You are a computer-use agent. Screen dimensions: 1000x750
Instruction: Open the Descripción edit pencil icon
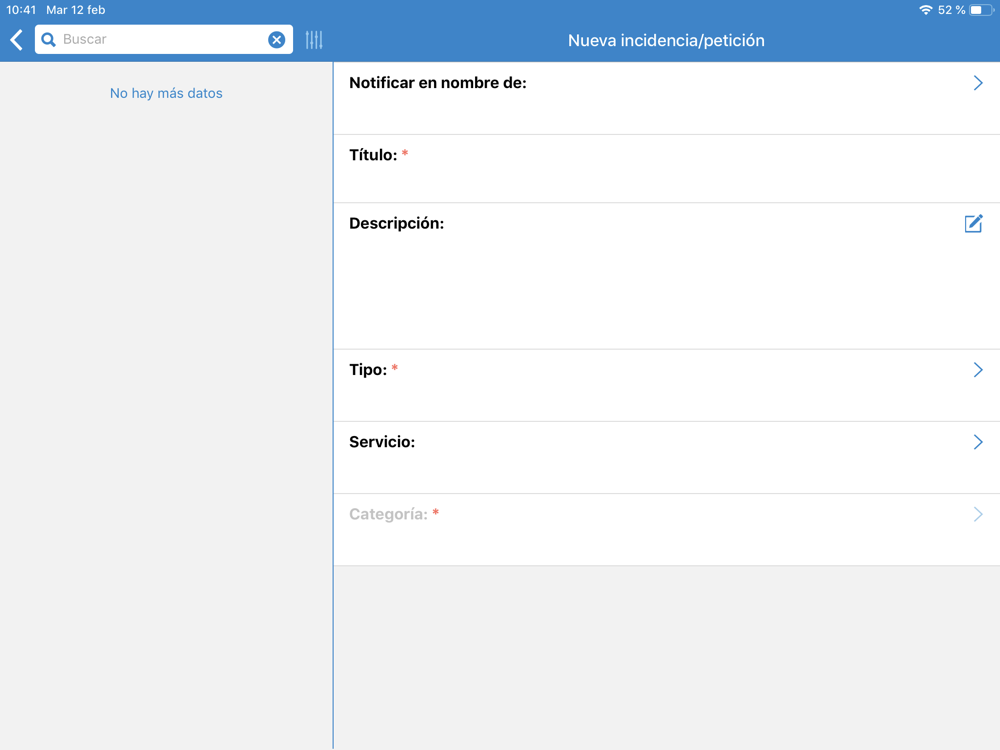click(973, 223)
